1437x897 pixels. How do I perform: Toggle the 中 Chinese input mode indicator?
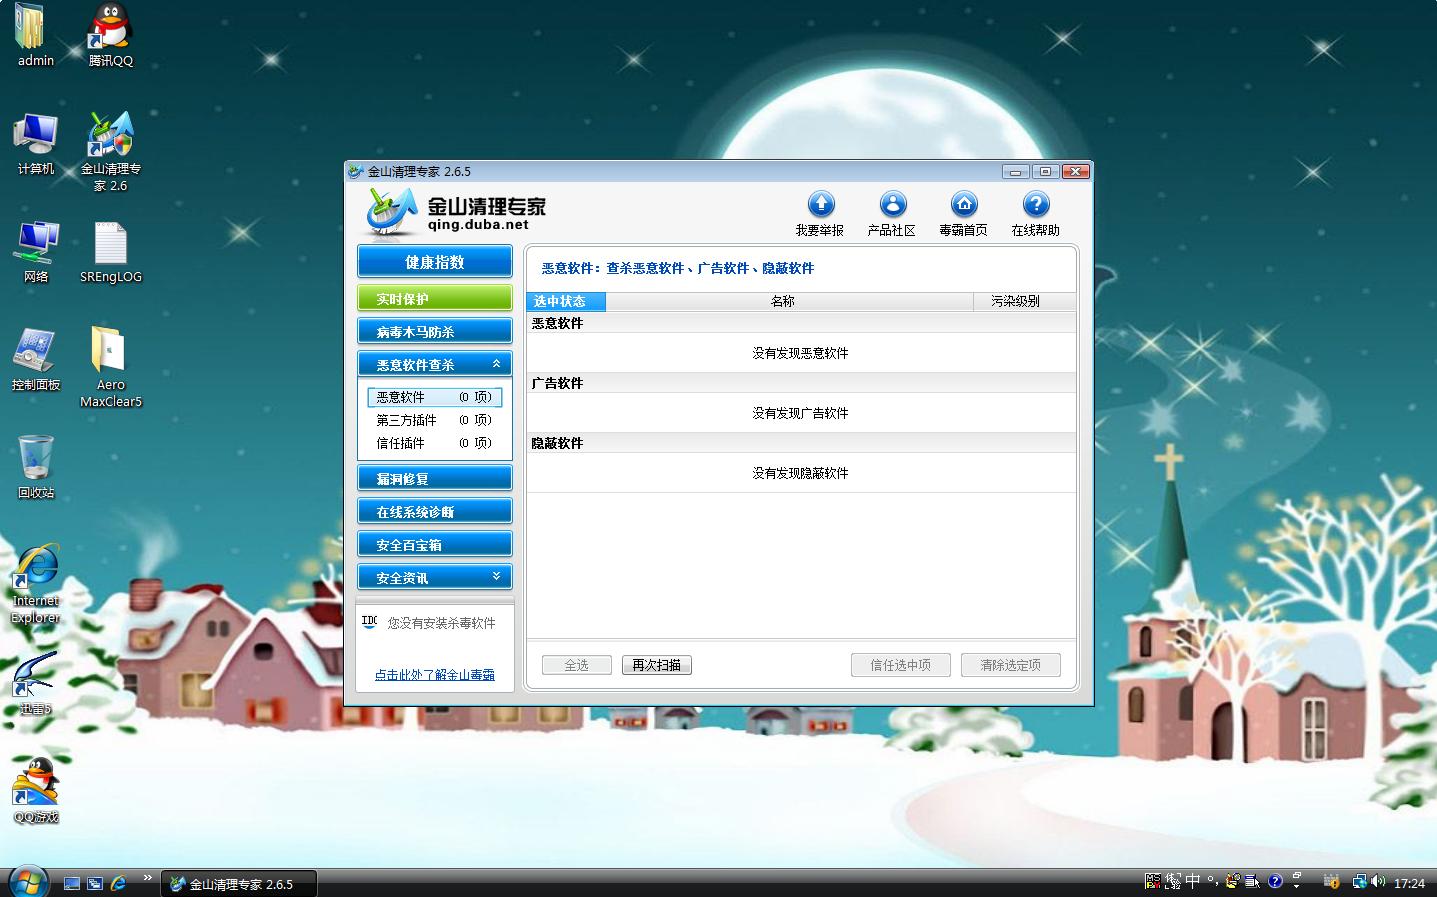pos(1193,881)
